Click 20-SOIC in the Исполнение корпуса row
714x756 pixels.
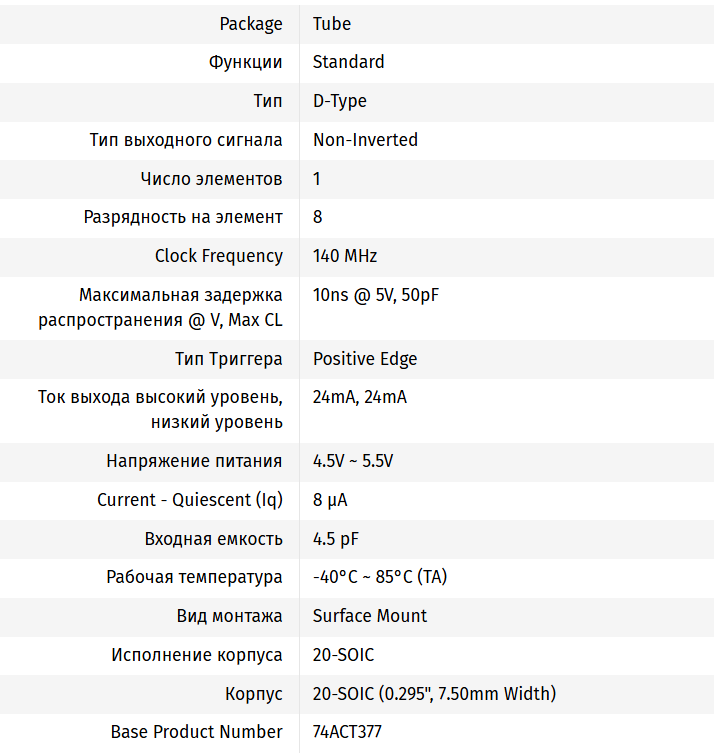343,655
